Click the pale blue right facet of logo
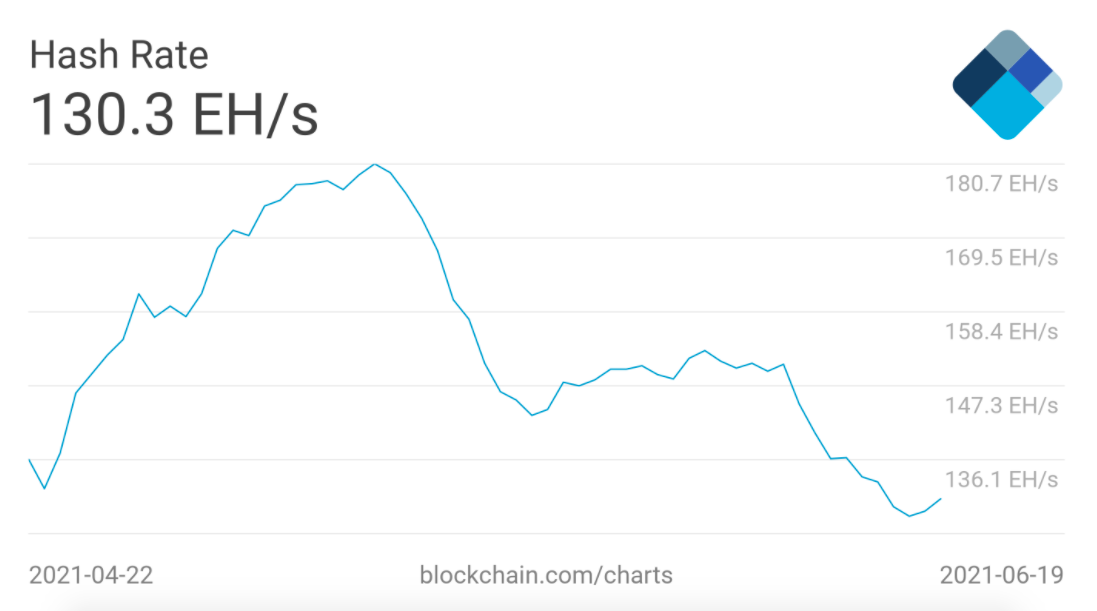1097x611 pixels. 1049,88
